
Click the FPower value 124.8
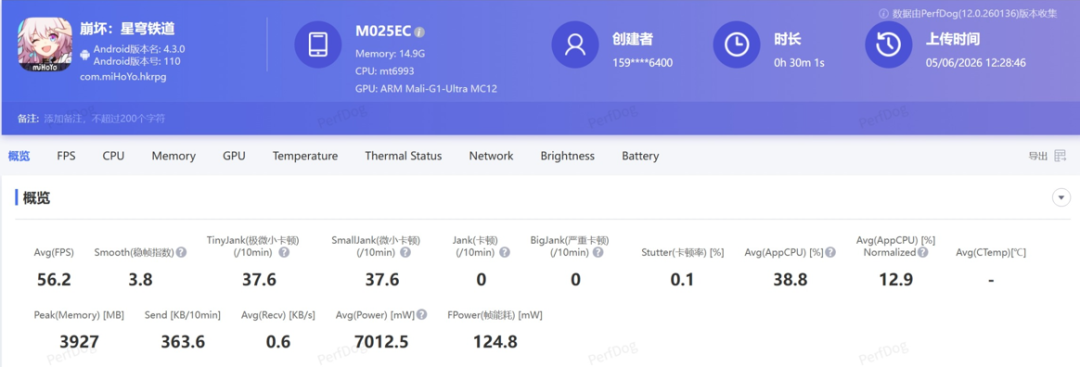(x=495, y=342)
